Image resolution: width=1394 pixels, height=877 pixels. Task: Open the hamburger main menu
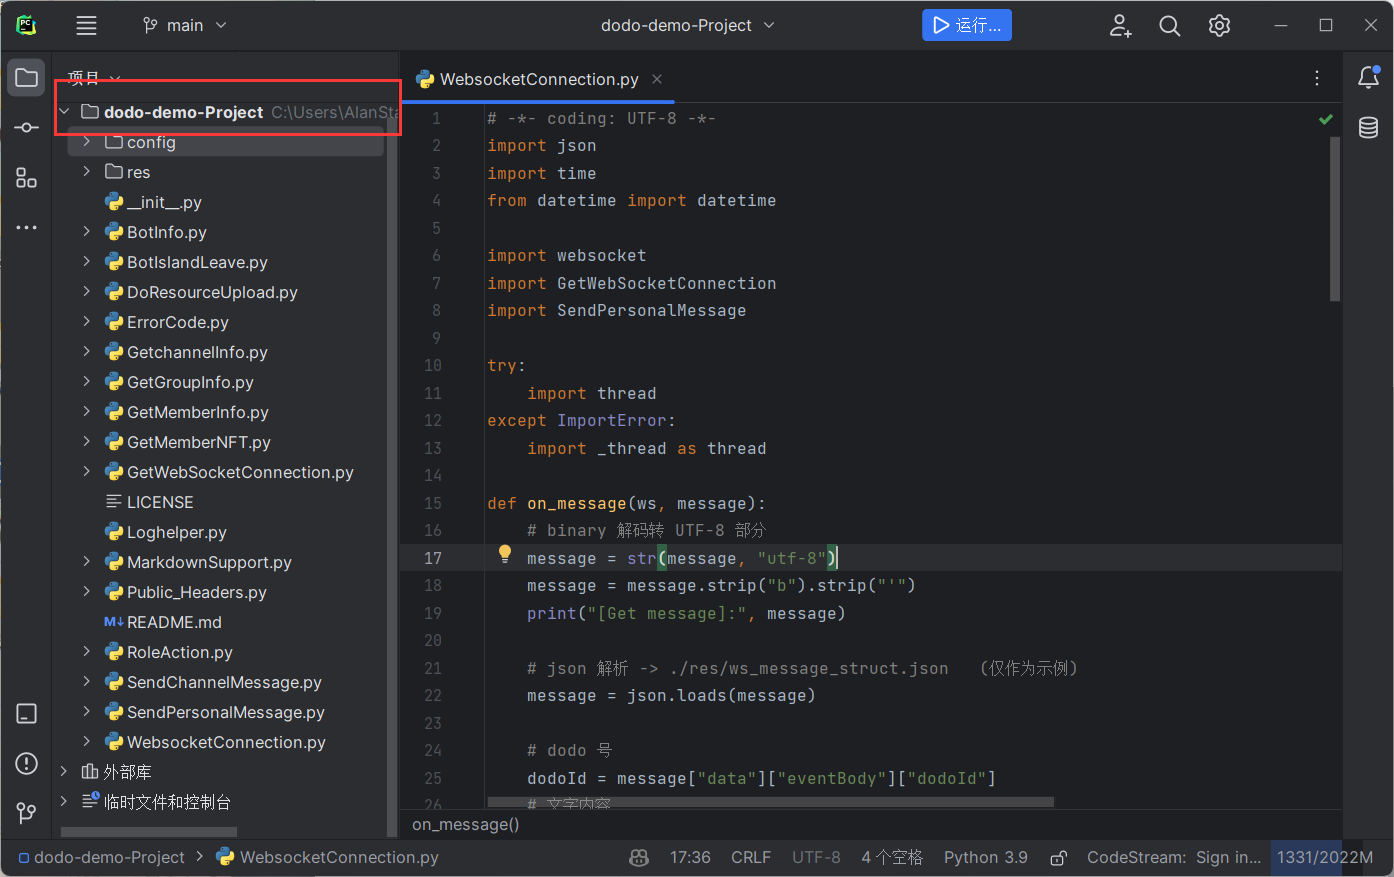pos(87,26)
